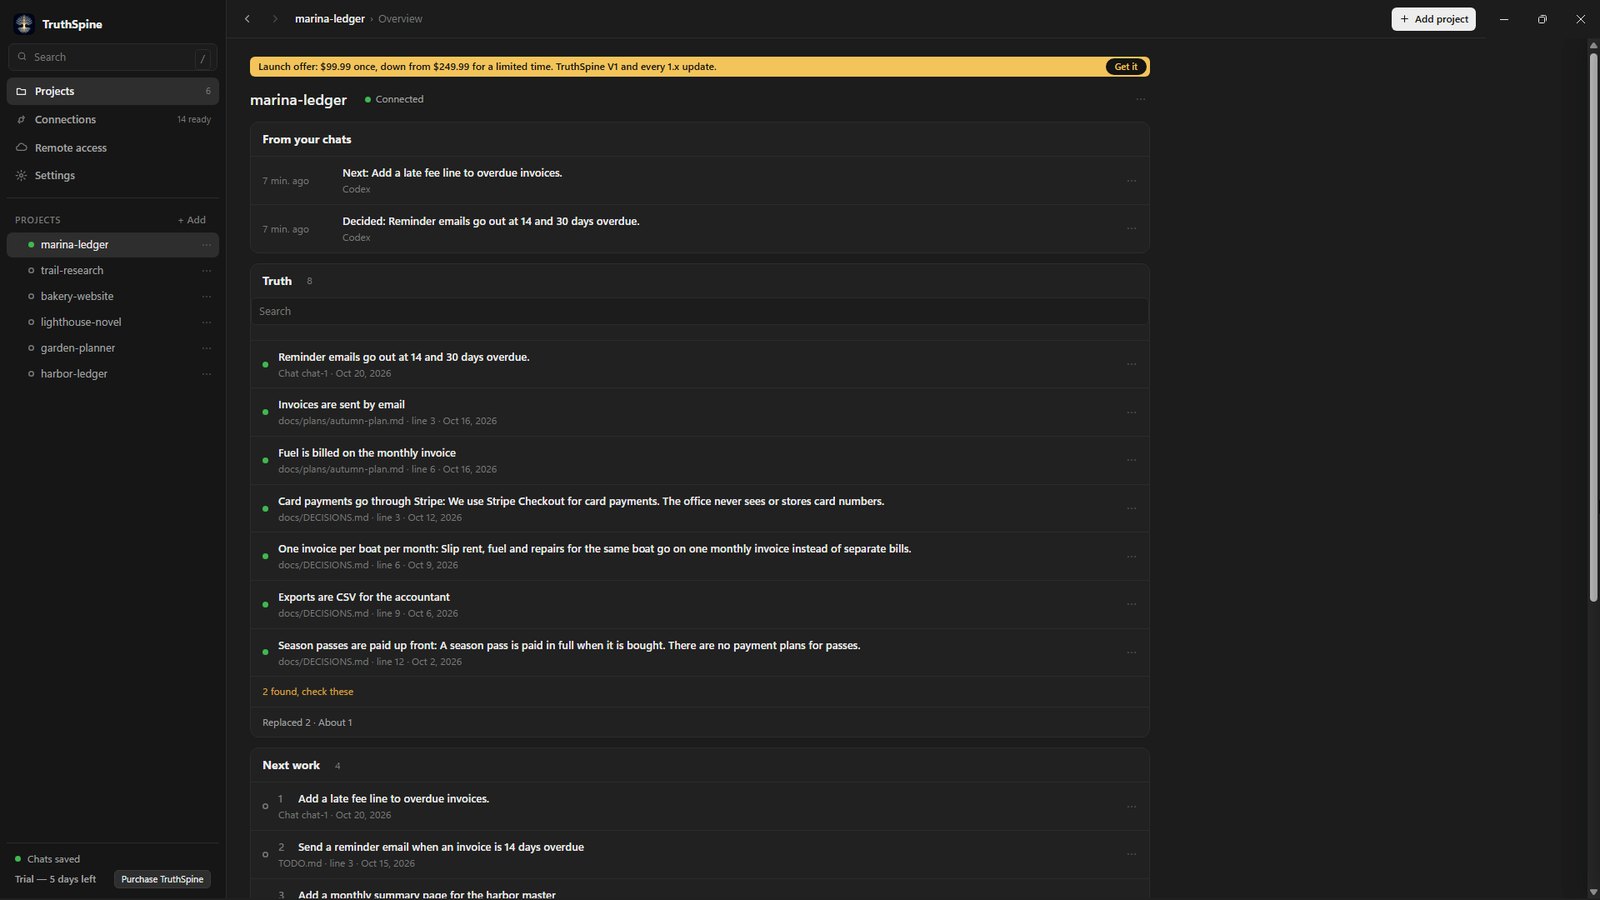Open three-dot menu for trail-research project
Viewport: 1600px width, 900px height.
[x=206, y=270]
